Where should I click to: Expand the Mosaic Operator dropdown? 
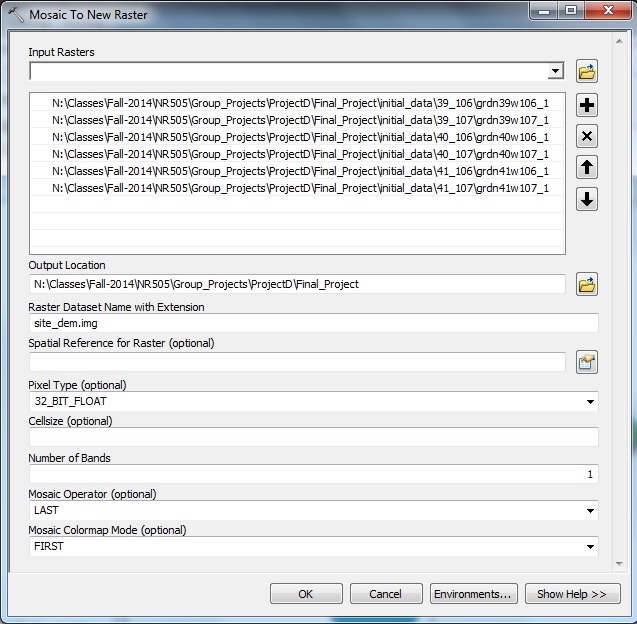point(589,511)
